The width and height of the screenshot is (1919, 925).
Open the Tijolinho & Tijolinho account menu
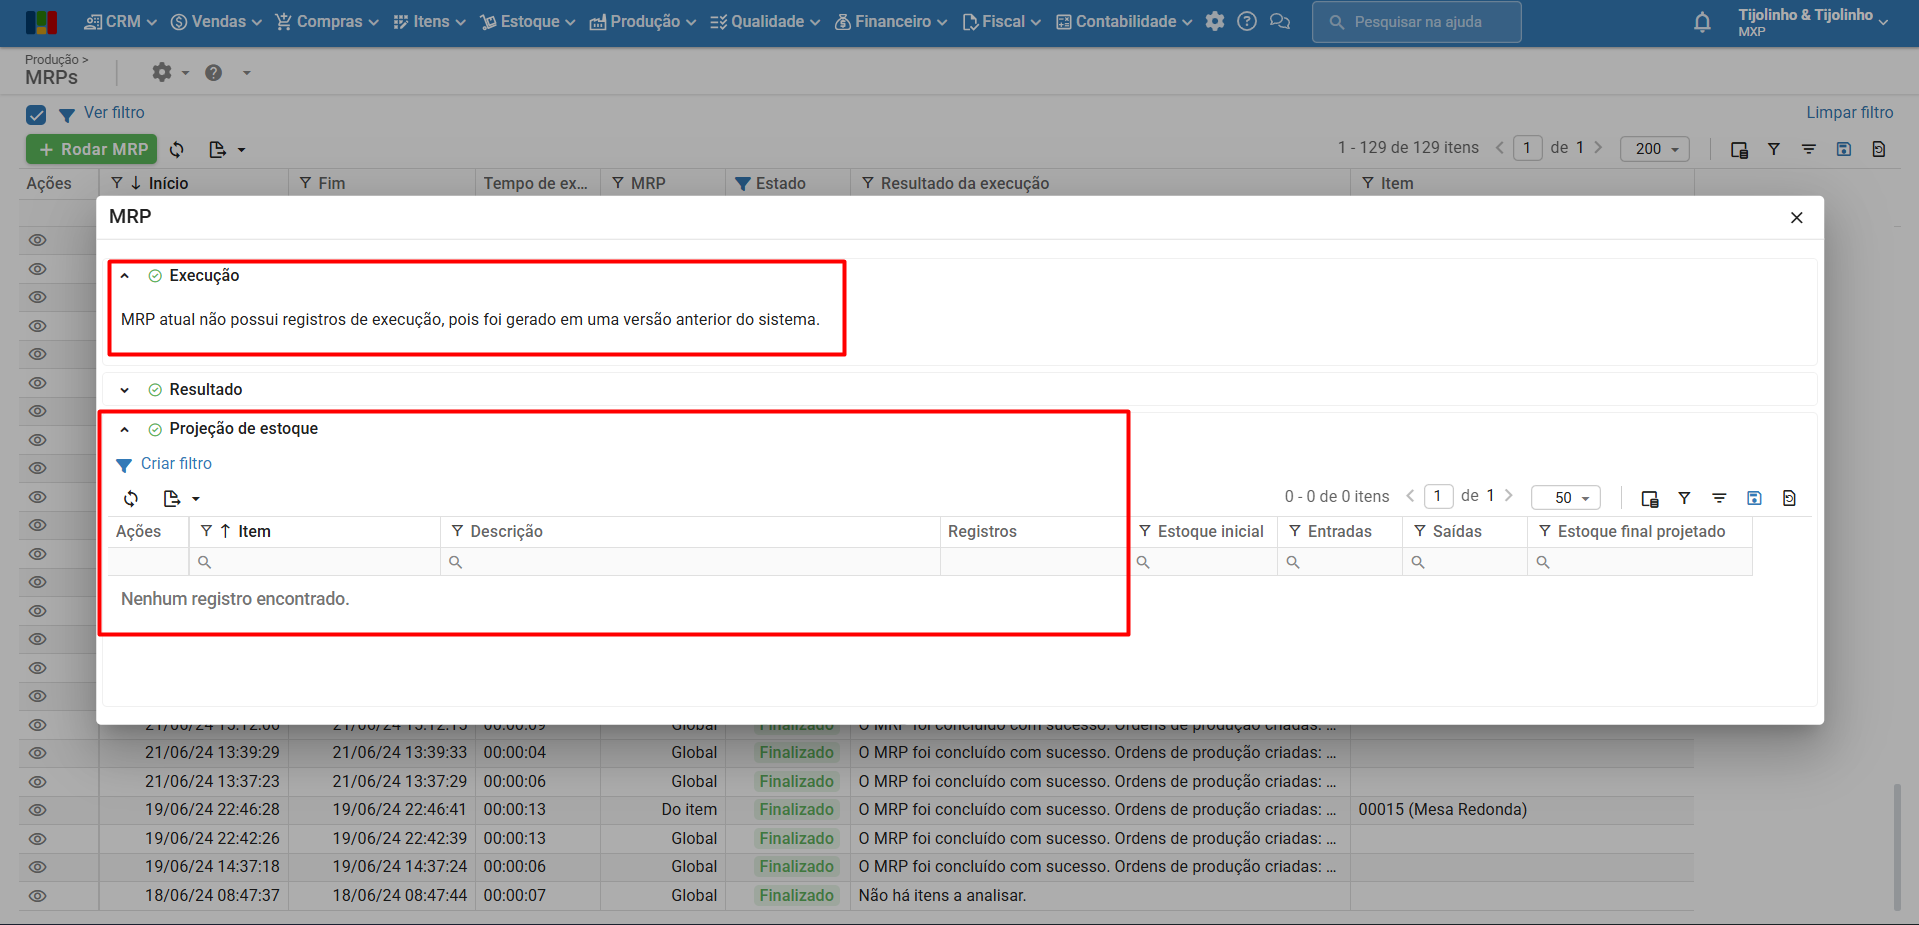(1813, 22)
